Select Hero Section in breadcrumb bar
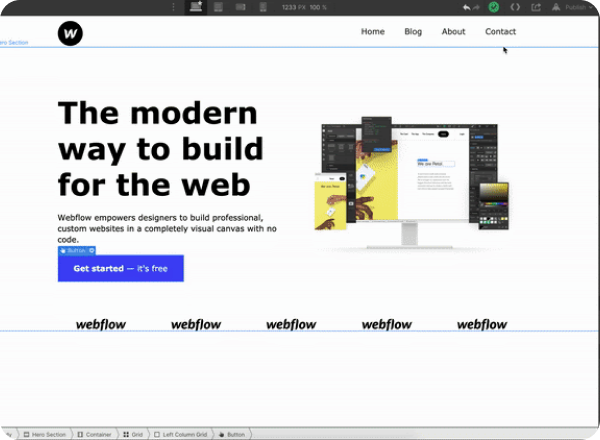Viewport: 600px width, 440px height. (45, 434)
